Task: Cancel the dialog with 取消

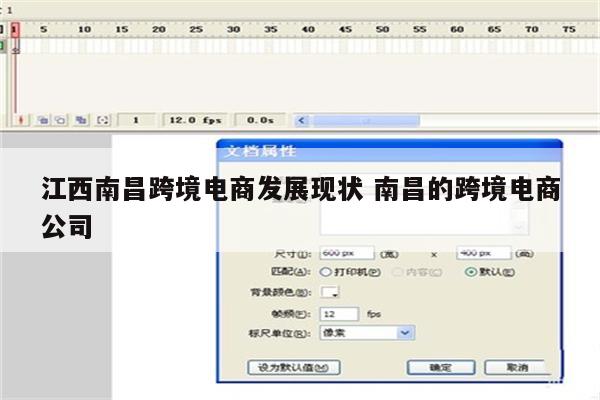Action: click(517, 368)
